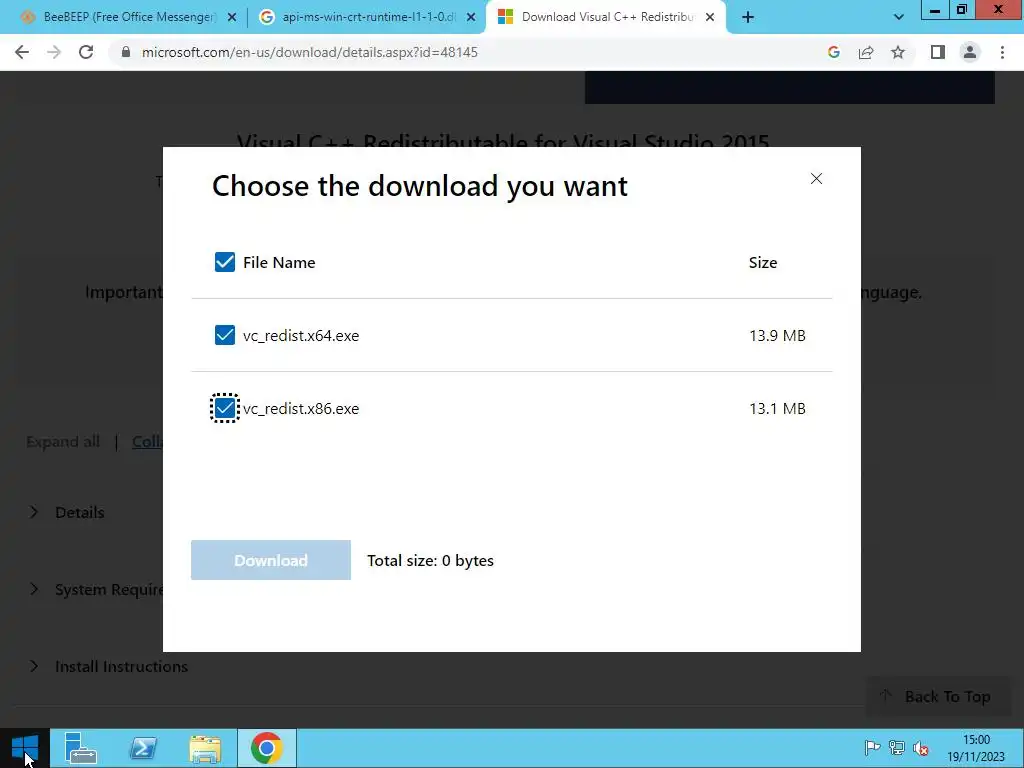The width and height of the screenshot is (1024, 768).
Task: Click the taskbar clock and date
Action: click(x=976, y=748)
